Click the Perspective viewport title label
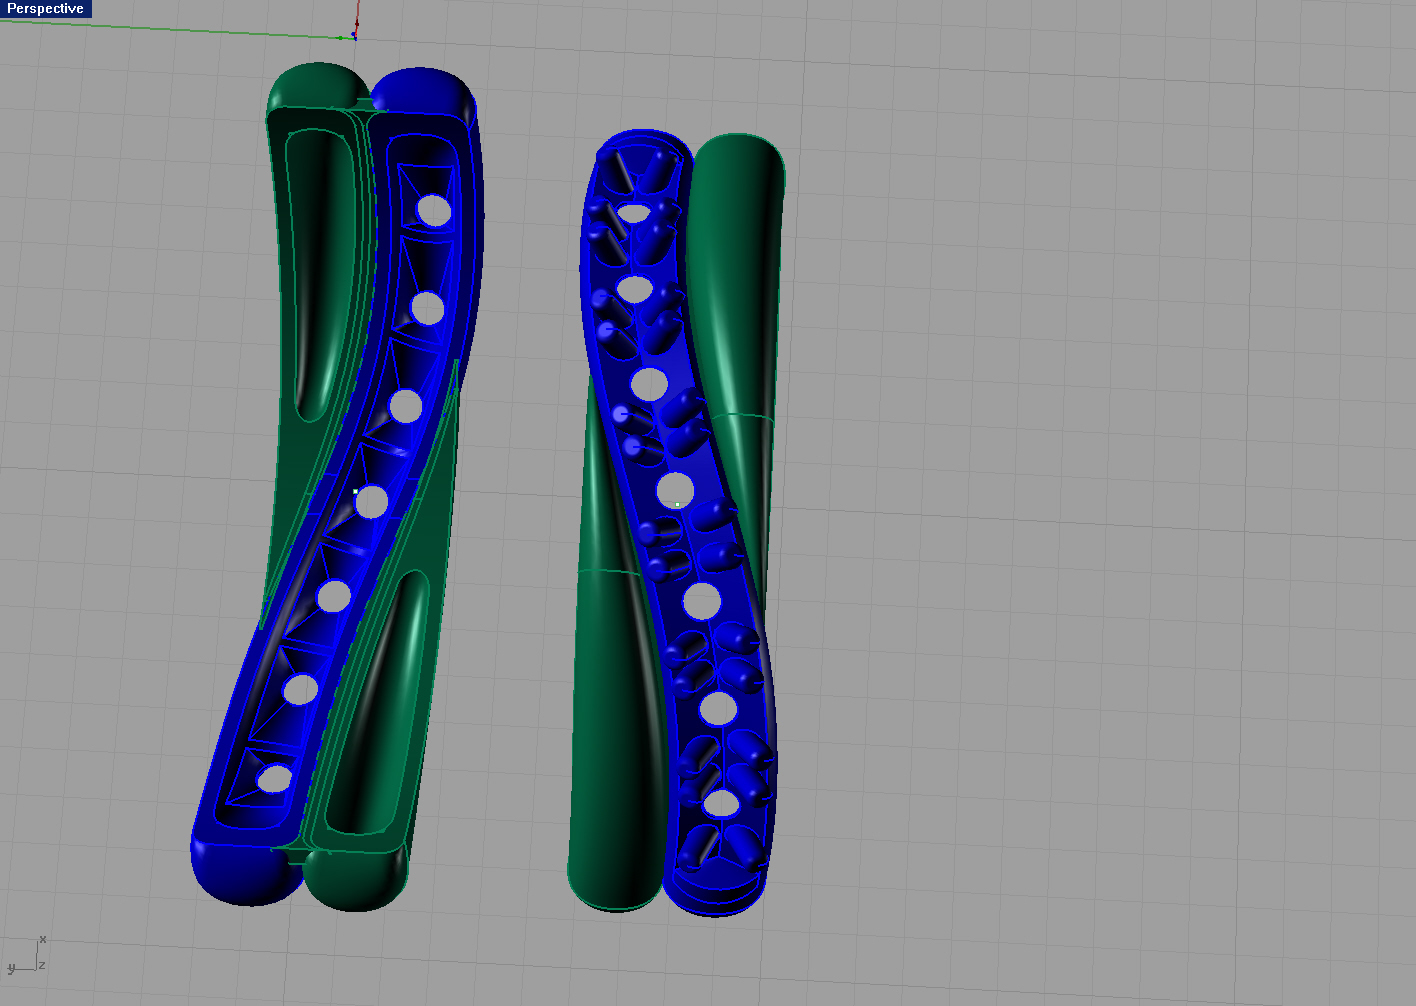Screen dimensions: 1416x1006 tap(45, 9)
